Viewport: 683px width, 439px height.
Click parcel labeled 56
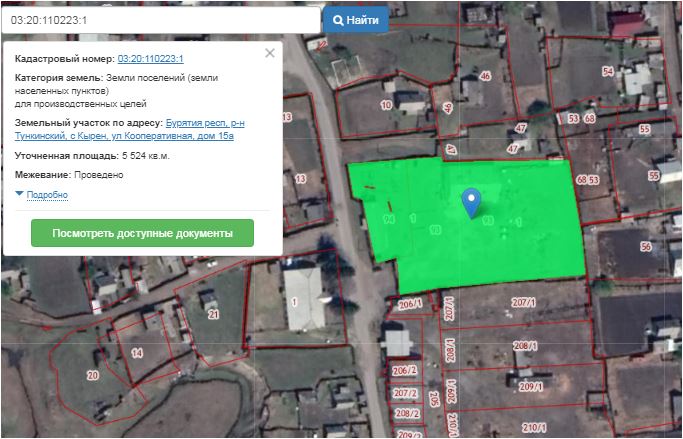click(x=645, y=247)
